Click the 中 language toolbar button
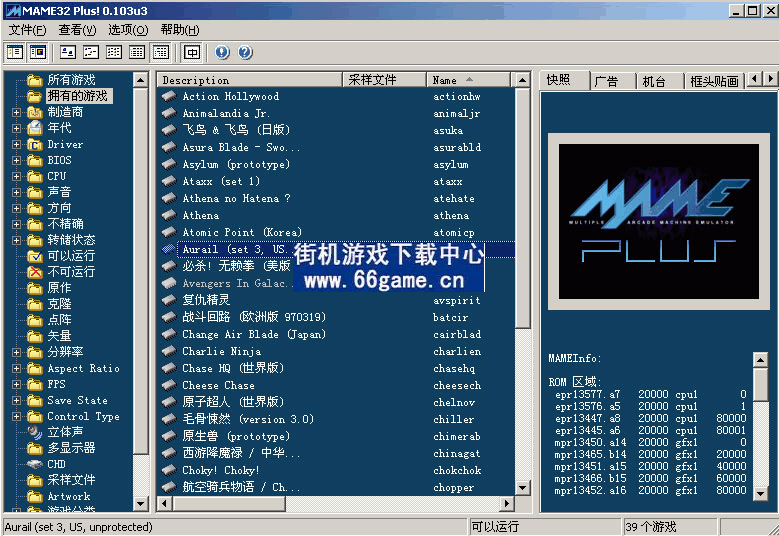The height and width of the screenshot is (536, 779). (192, 52)
